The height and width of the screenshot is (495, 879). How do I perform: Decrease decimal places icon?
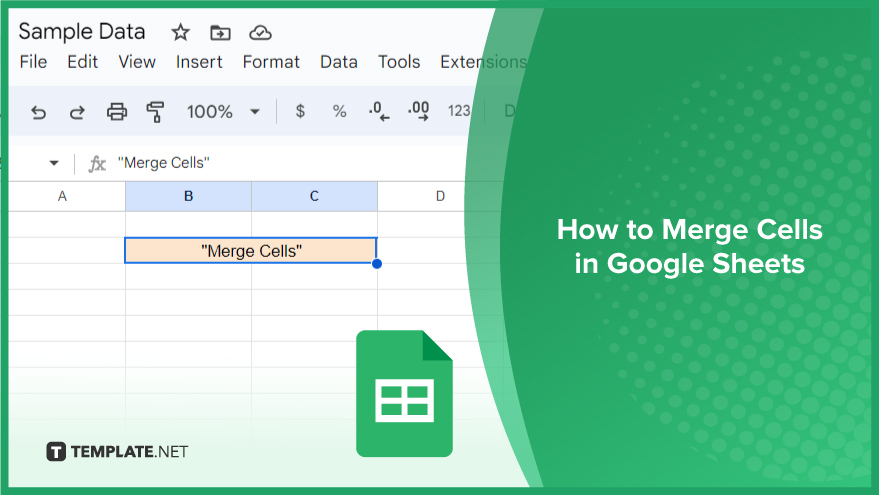click(379, 111)
